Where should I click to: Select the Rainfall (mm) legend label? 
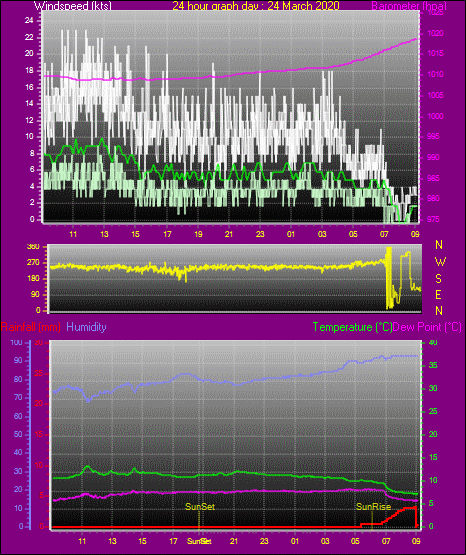(x=30, y=327)
